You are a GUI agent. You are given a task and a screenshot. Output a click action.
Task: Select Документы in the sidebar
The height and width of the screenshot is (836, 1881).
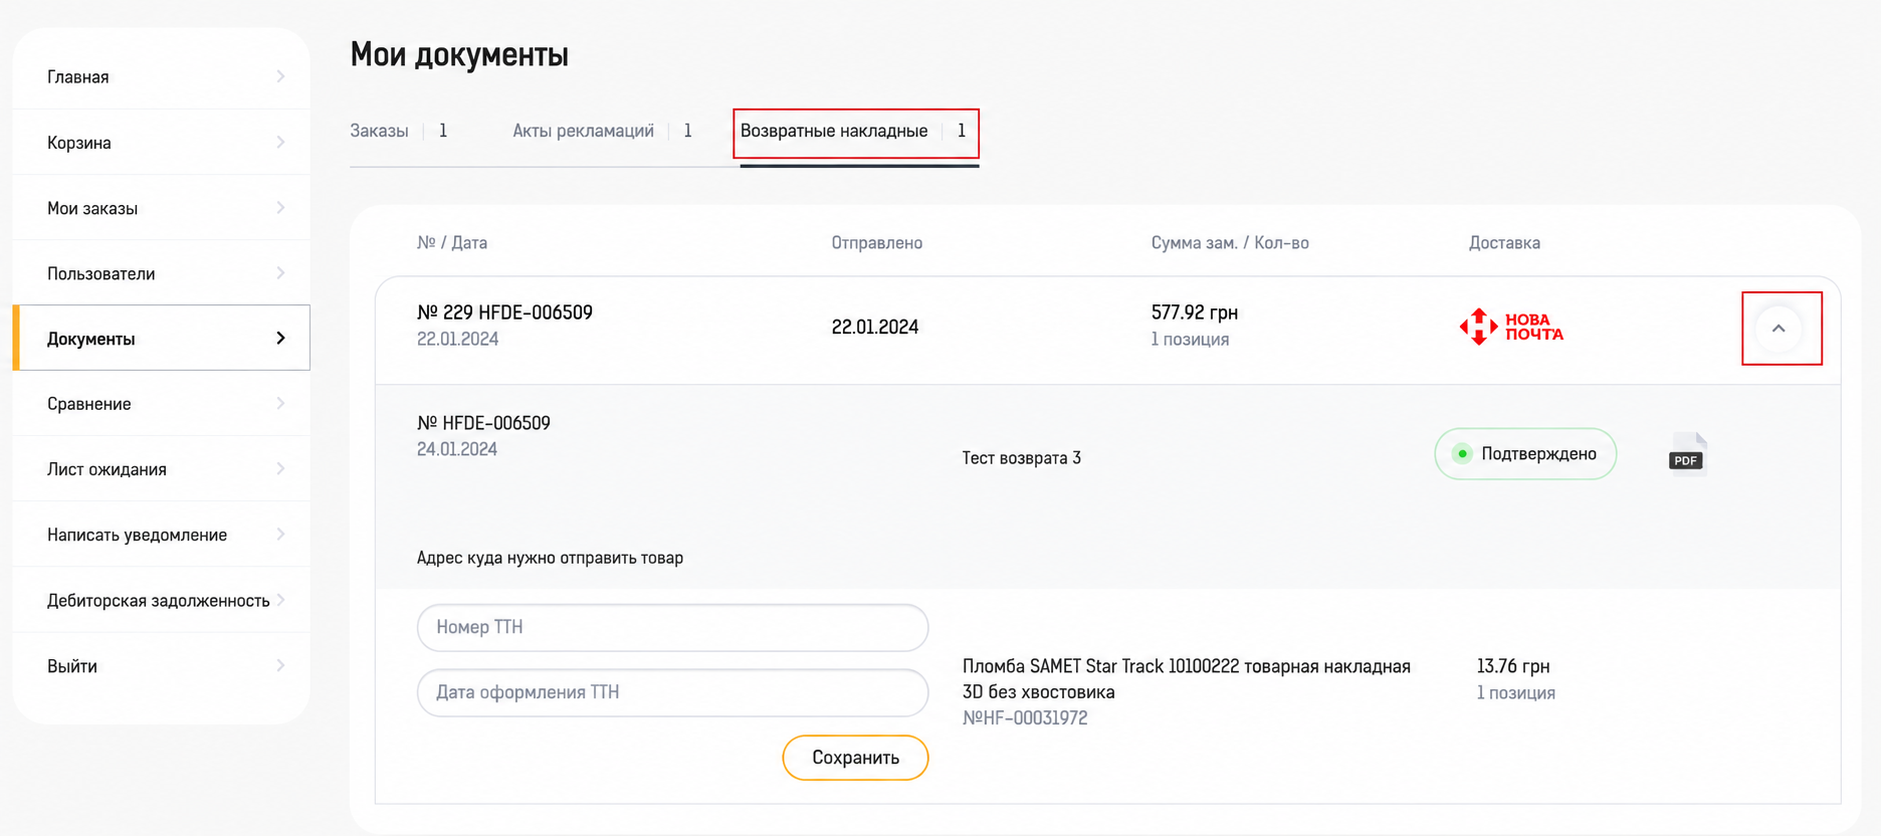coord(161,338)
